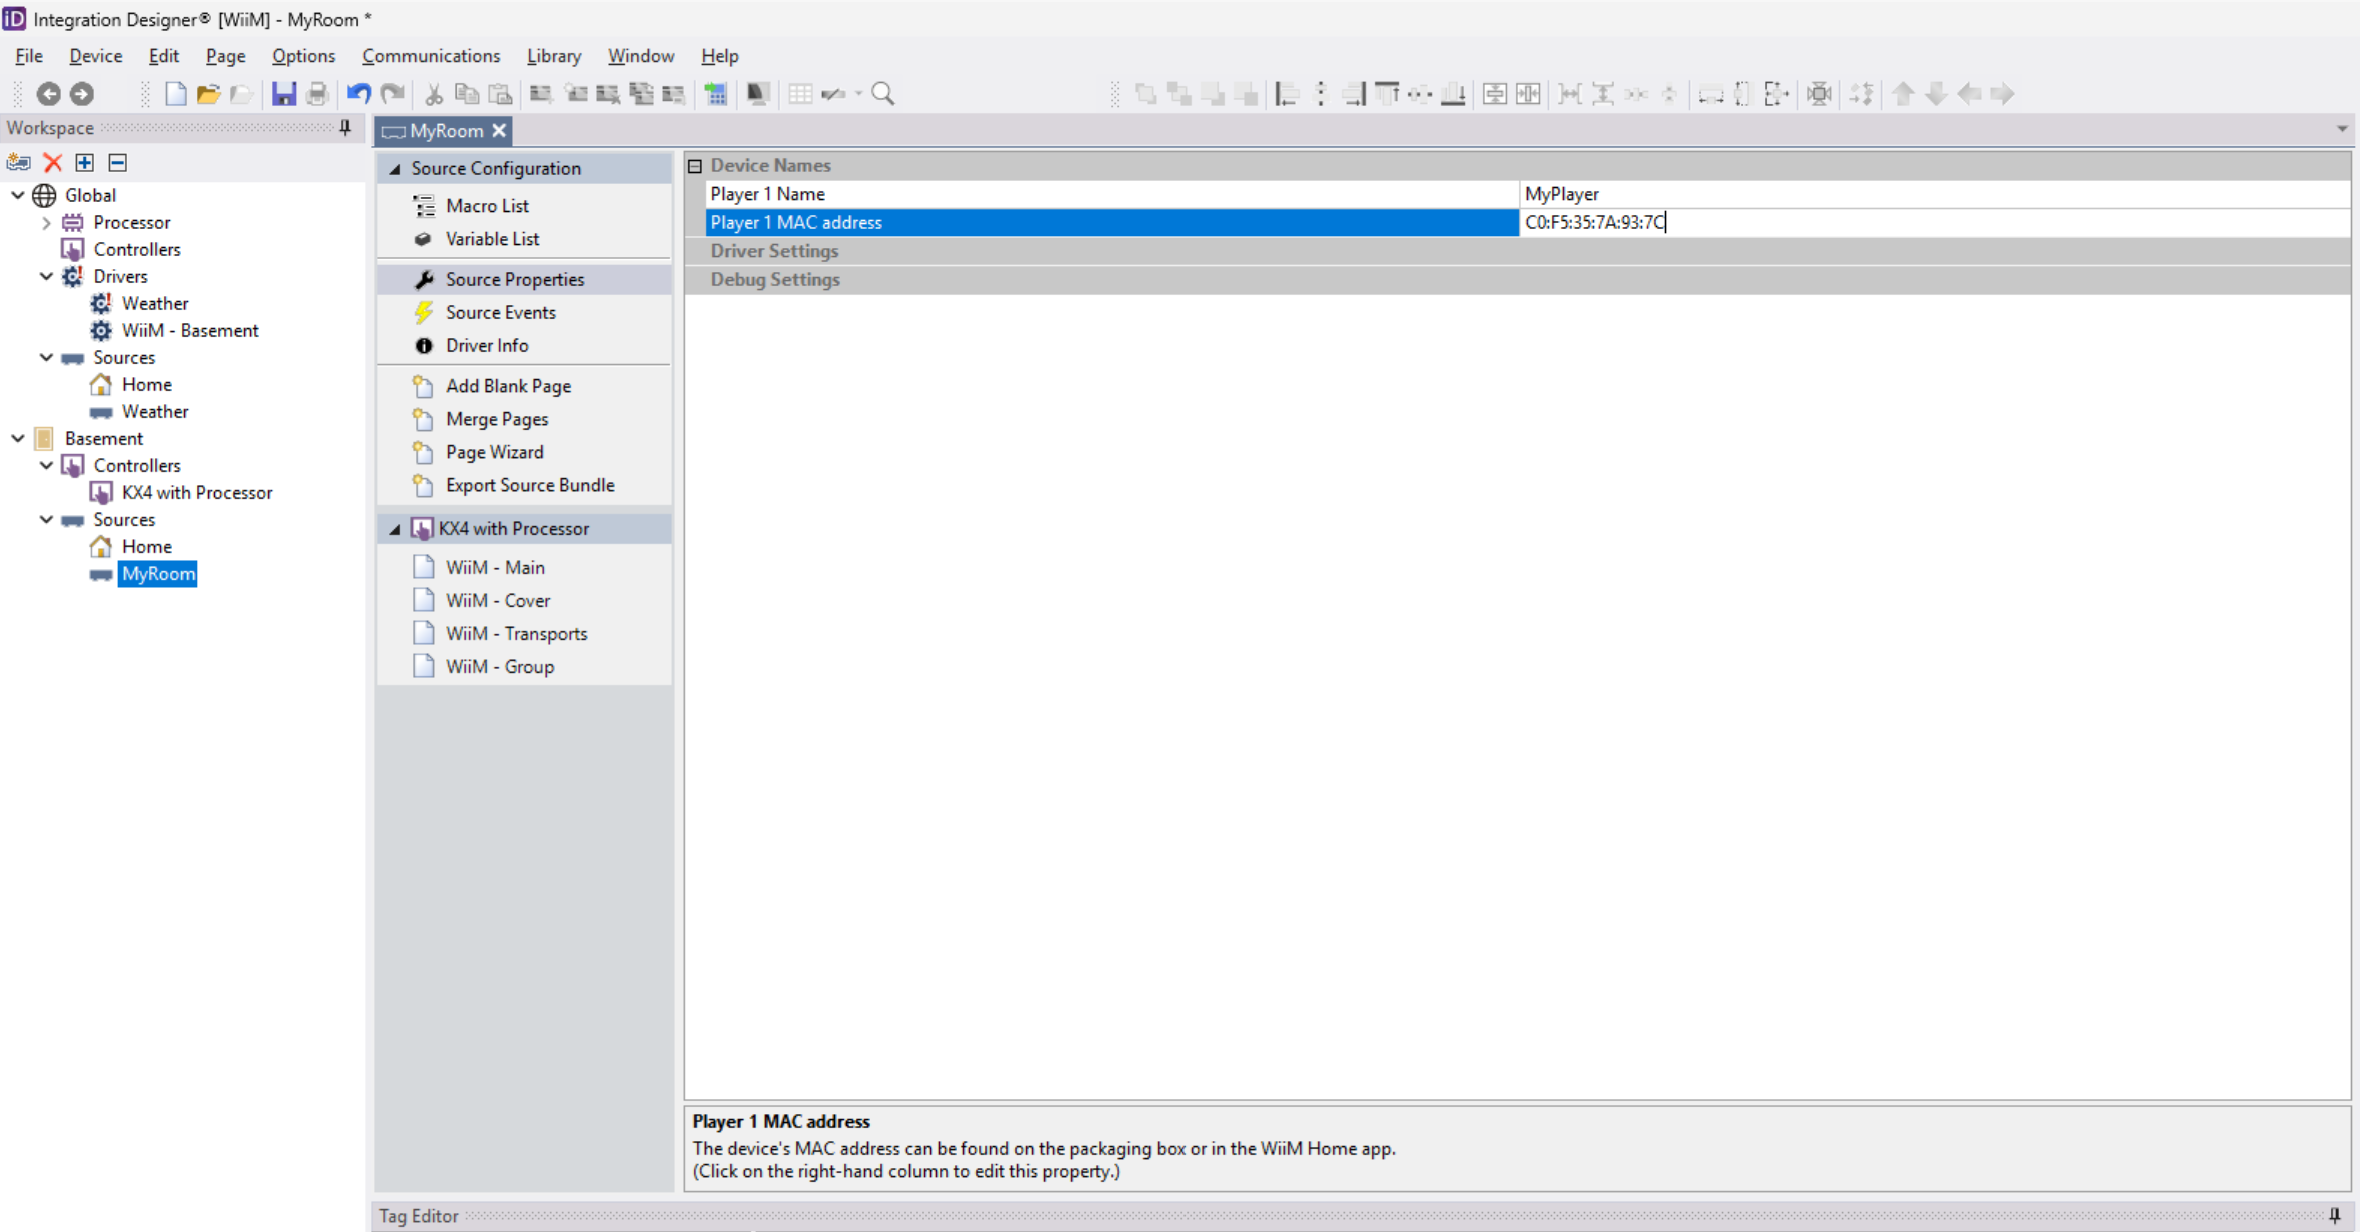Expand the Processor tree node
2360x1232 pixels.
46,223
